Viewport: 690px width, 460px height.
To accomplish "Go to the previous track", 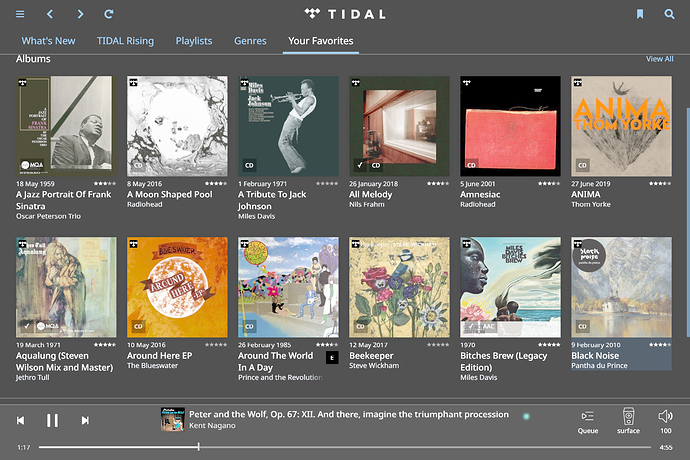I will point(20,420).
